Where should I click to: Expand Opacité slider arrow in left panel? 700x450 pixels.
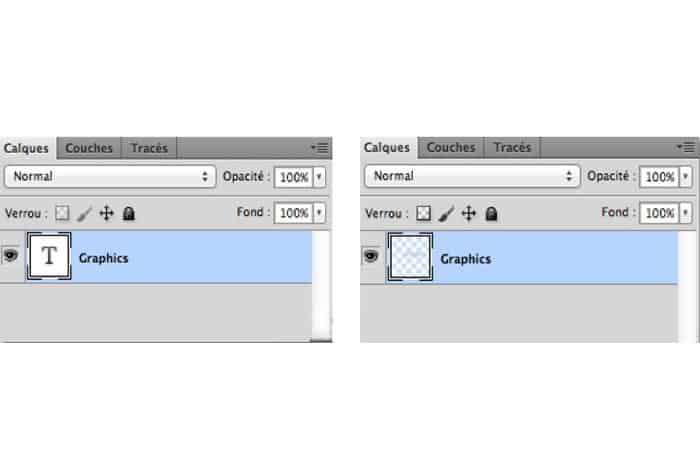[x=319, y=176]
